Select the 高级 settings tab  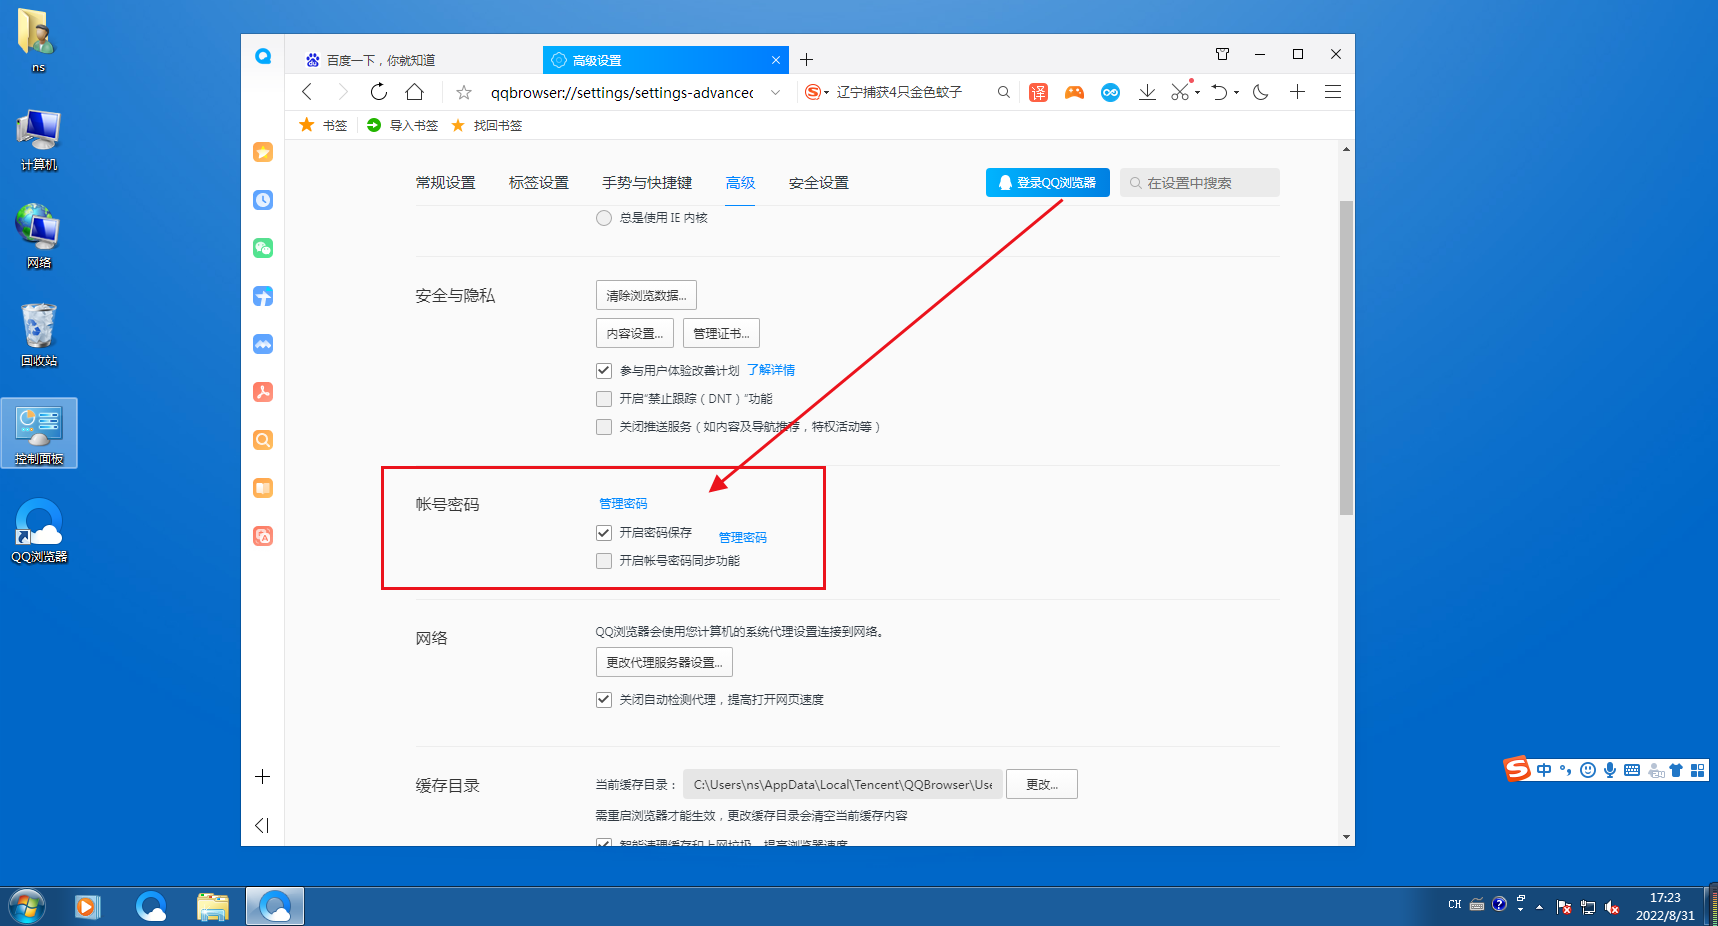741,183
